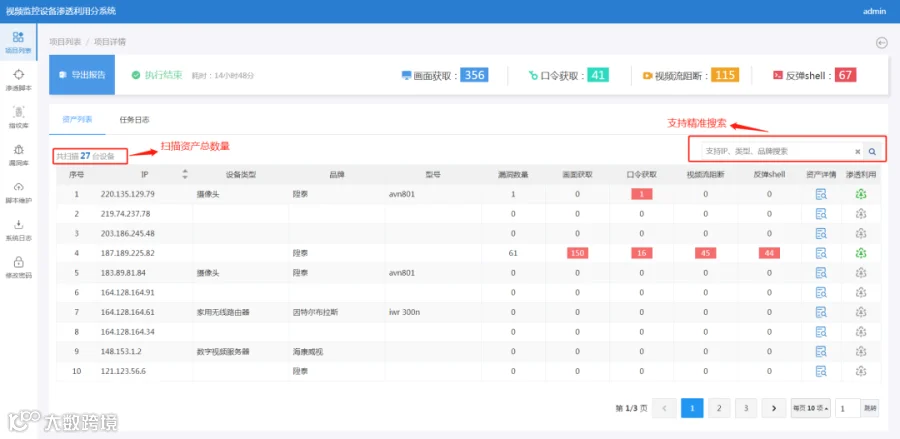900x439 pixels.
Task: Open asset details for 121.123.56.6
Action: [x=821, y=371]
